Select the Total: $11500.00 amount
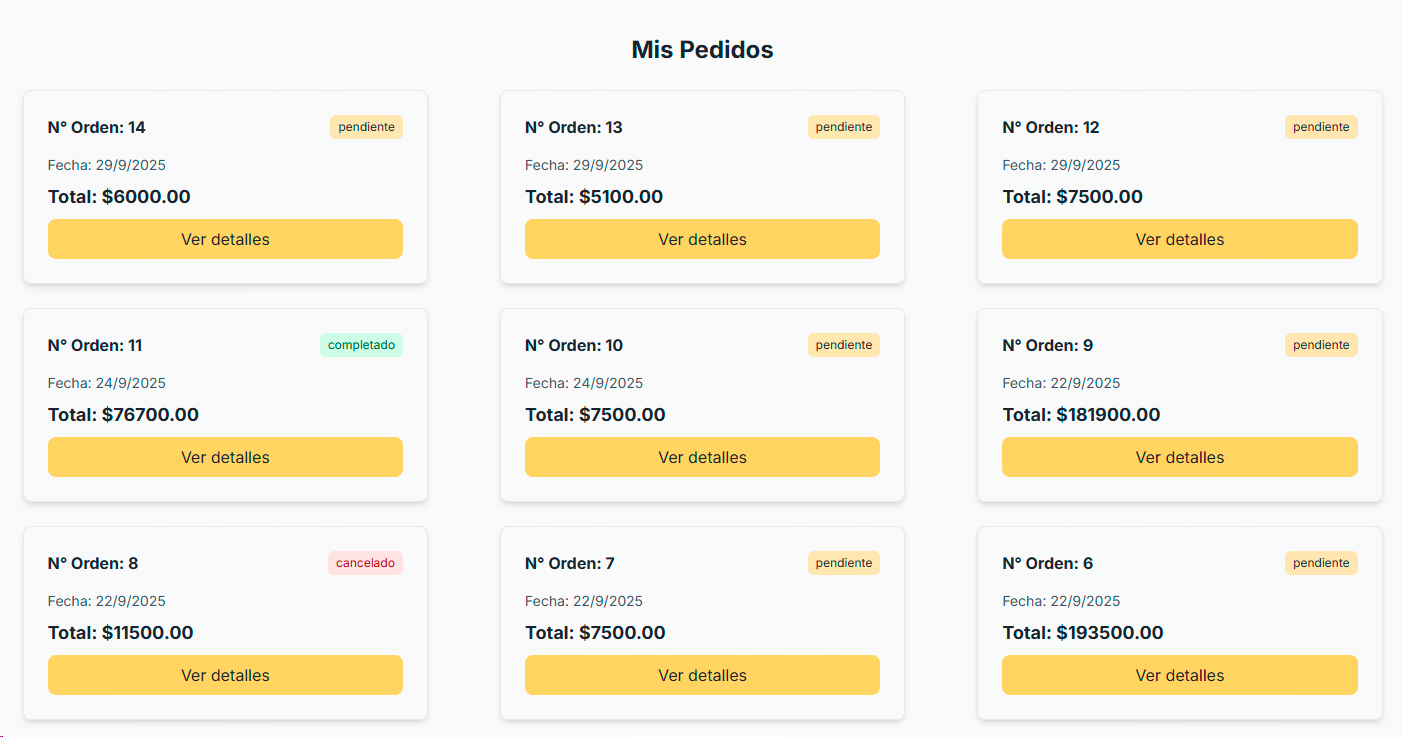Viewport: 1402px width, 737px height. (121, 633)
